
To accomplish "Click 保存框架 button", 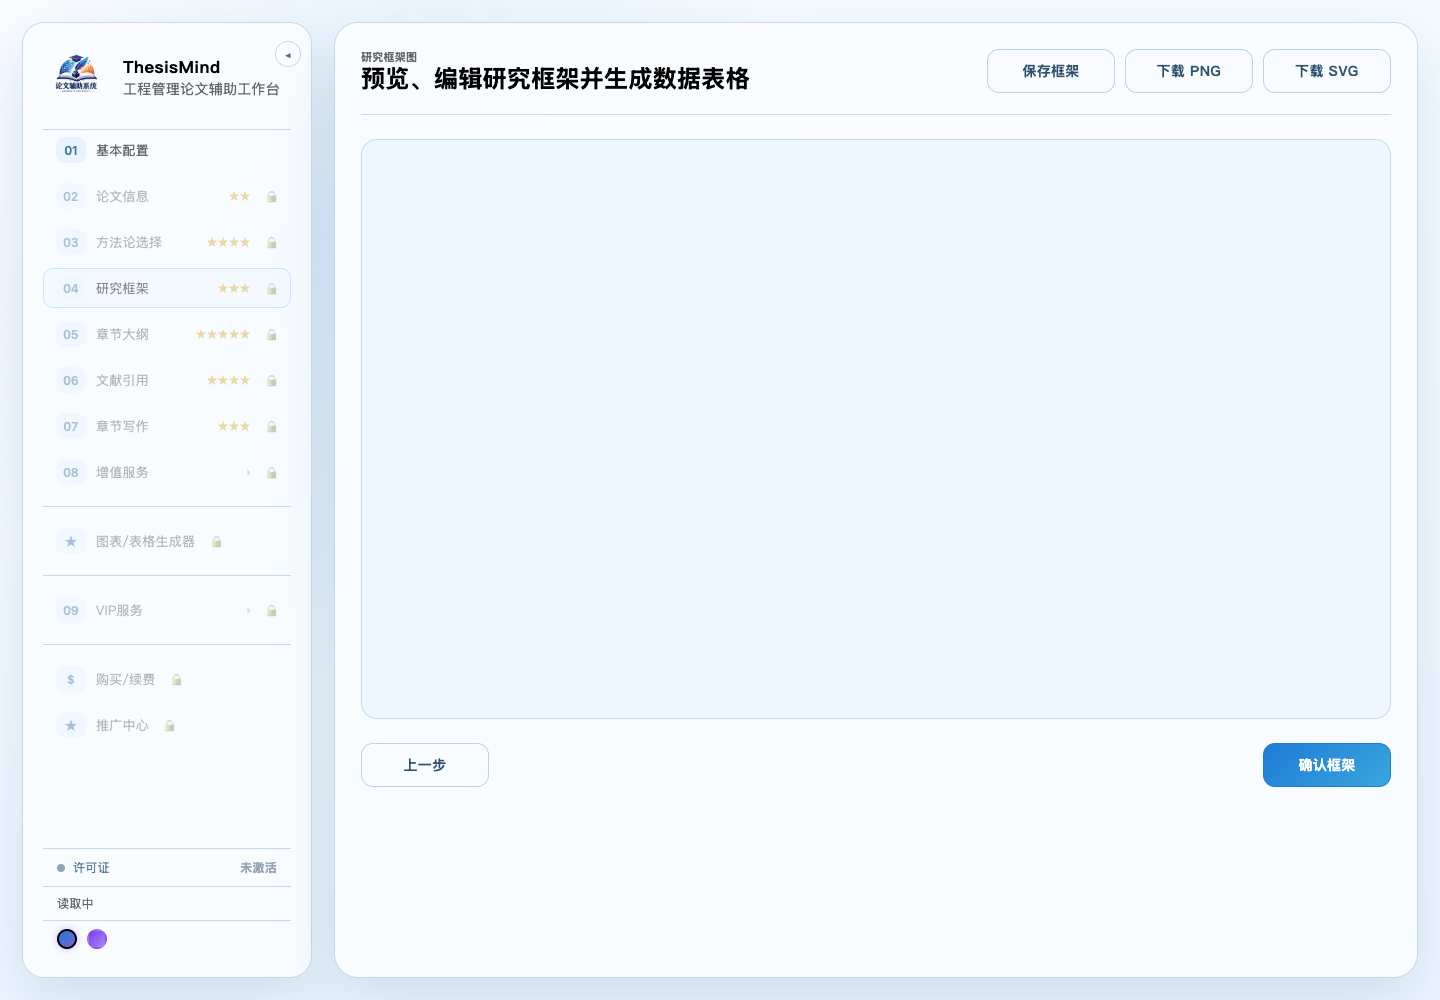I will point(1051,71).
